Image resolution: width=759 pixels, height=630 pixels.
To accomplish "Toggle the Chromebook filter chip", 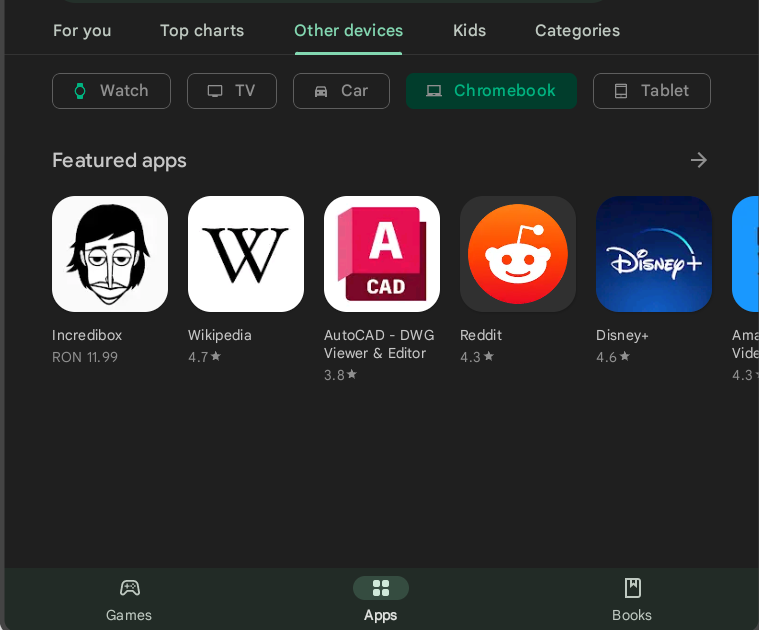I will point(491,91).
